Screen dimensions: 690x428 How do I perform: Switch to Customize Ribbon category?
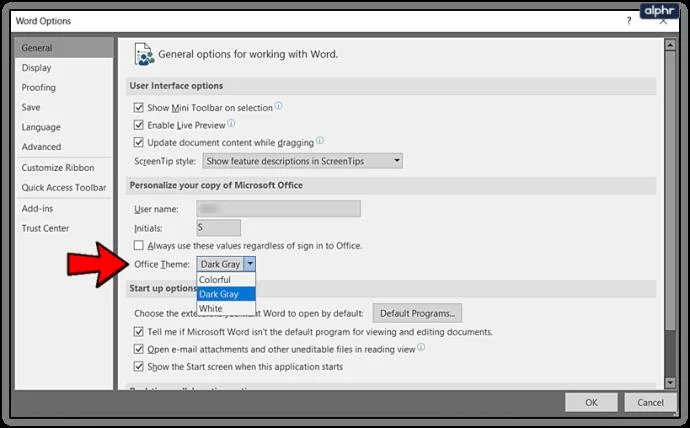(x=58, y=168)
